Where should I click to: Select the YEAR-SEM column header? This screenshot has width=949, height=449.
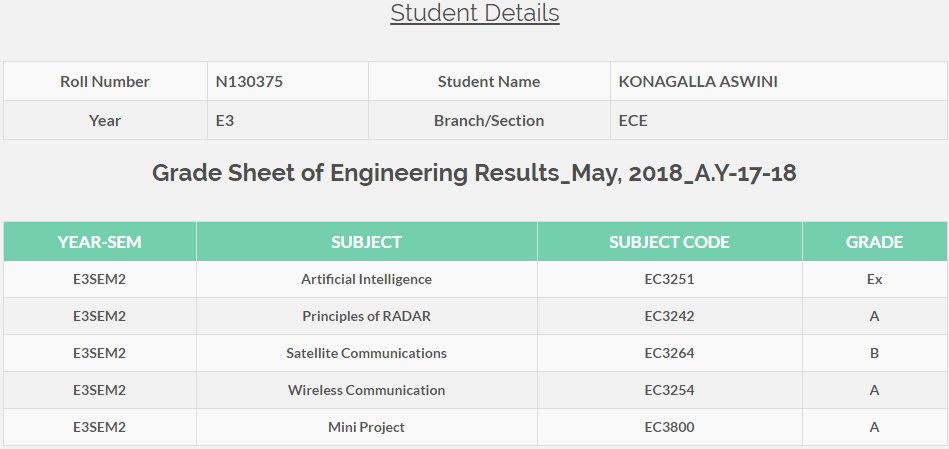[x=100, y=242]
